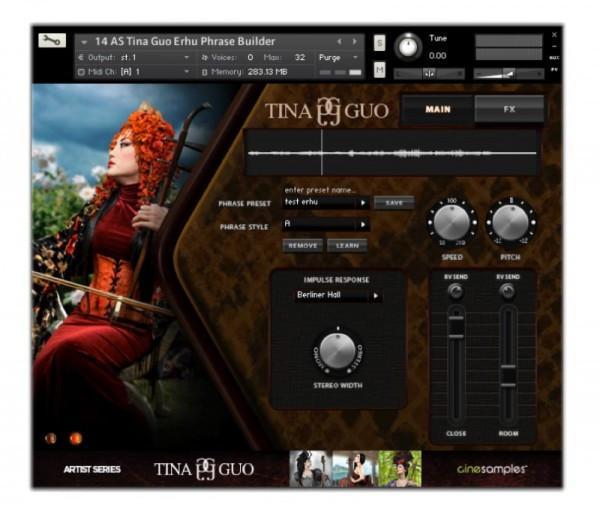Click the ROOM mic RV SEND knob
The height and width of the screenshot is (520, 600).
pos(508,292)
